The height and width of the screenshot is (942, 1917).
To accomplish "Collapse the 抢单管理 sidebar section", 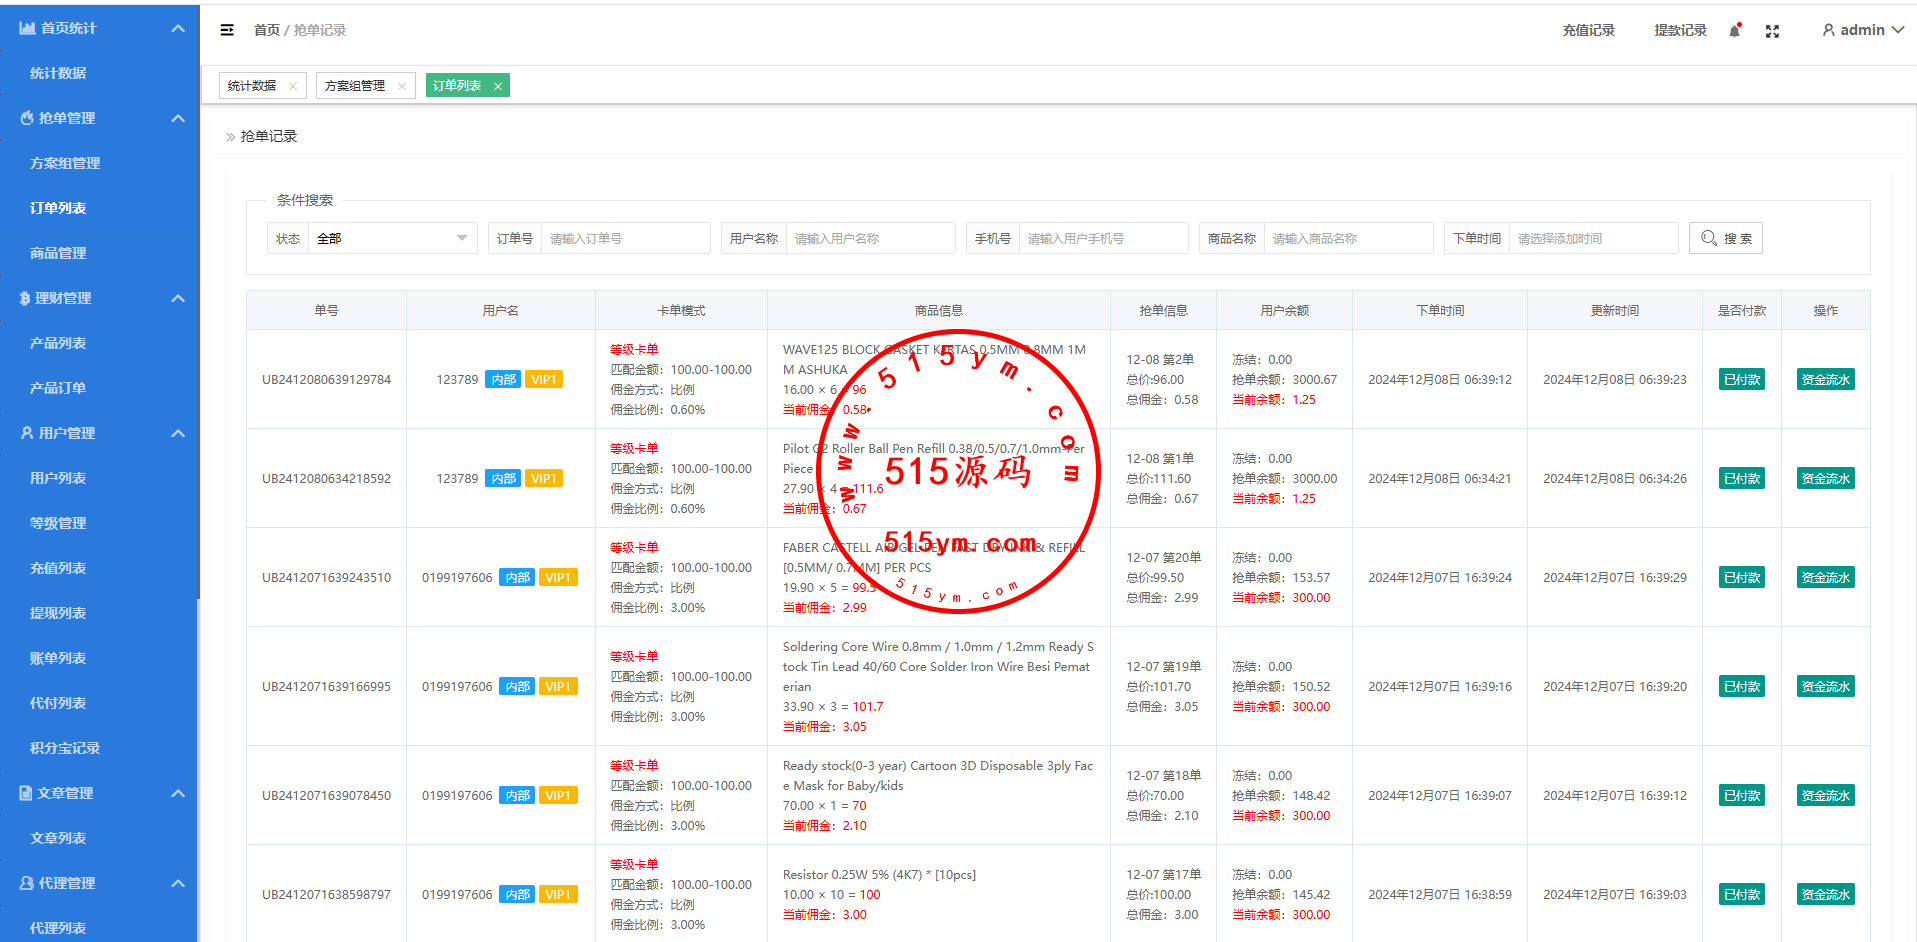I will (178, 118).
